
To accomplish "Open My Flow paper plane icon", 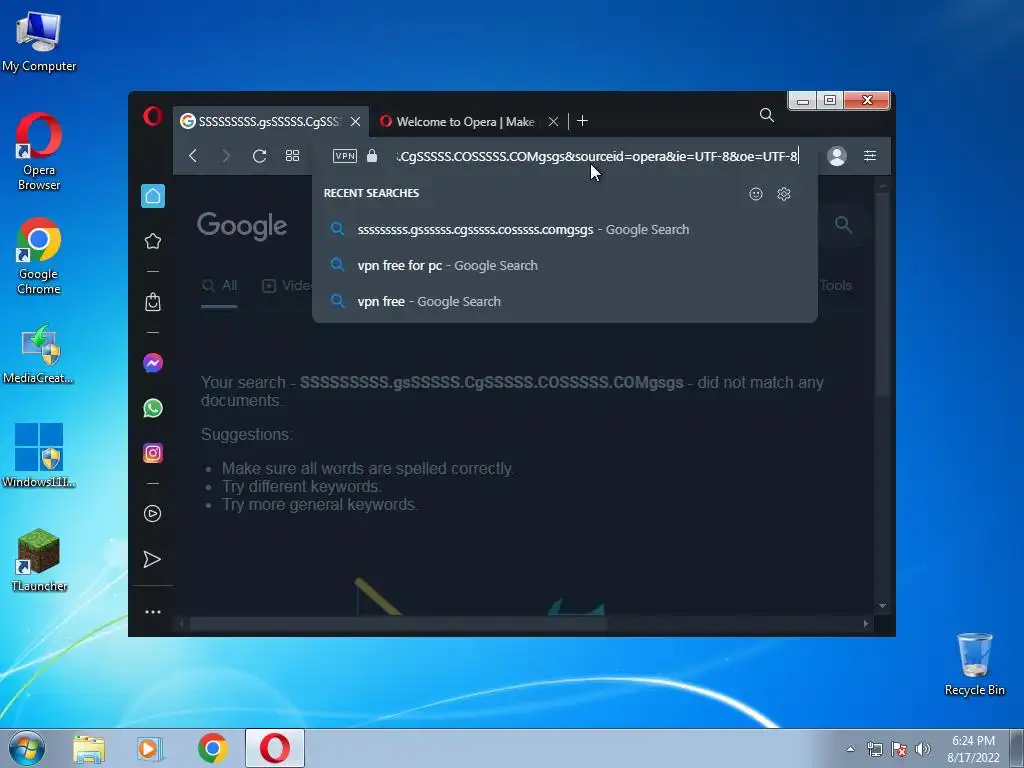I will [152, 560].
